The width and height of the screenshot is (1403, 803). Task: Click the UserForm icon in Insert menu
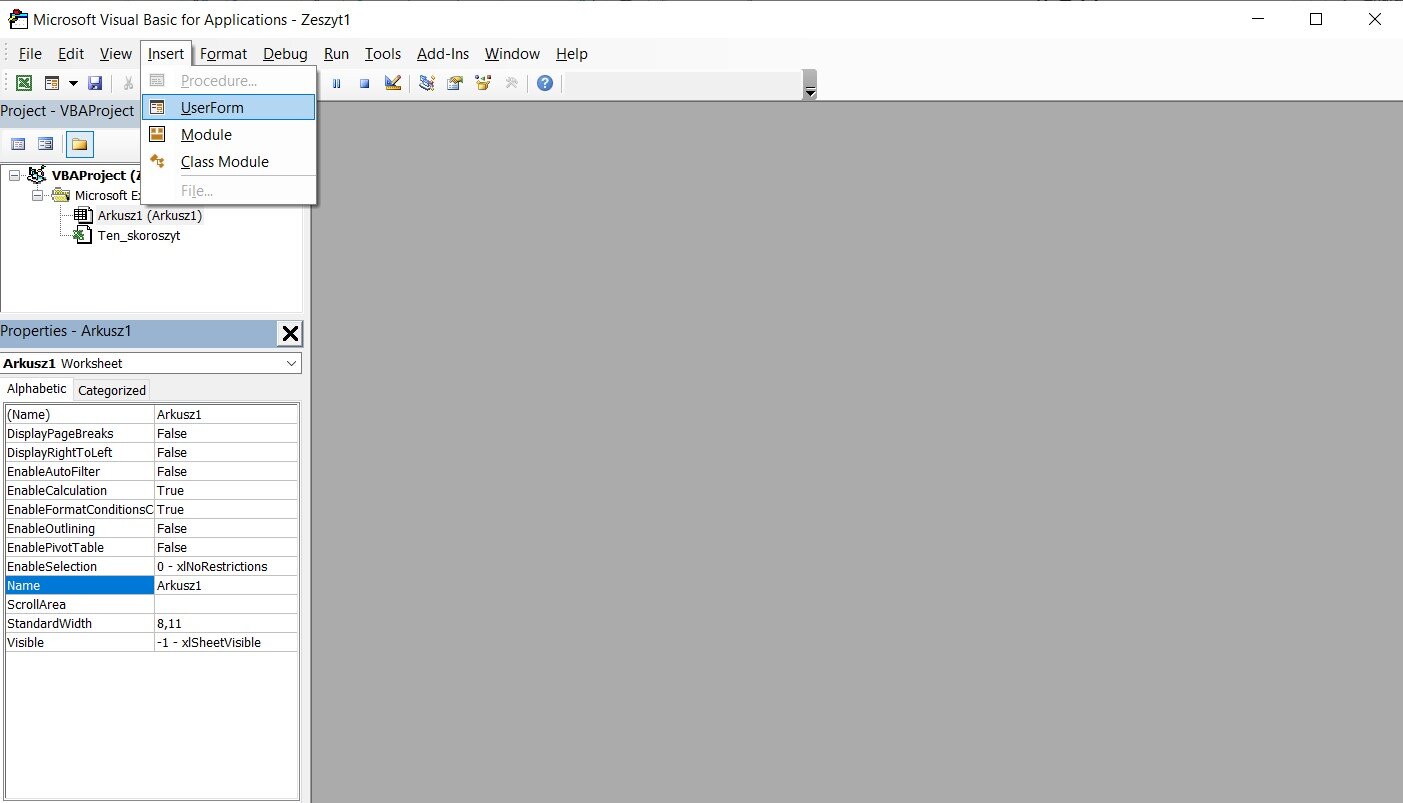point(158,107)
